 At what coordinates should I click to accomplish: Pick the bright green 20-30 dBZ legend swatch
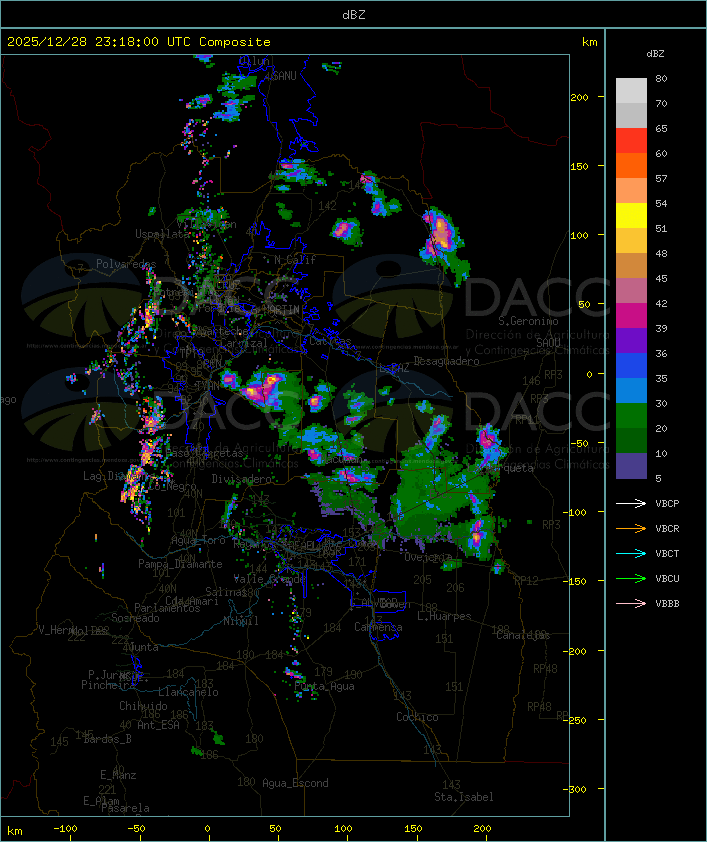coord(631,415)
